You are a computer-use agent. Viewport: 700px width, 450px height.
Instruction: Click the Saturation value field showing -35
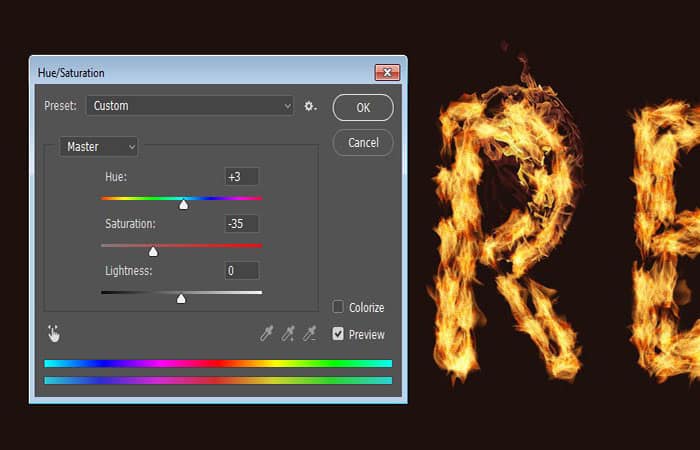coord(242,223)
